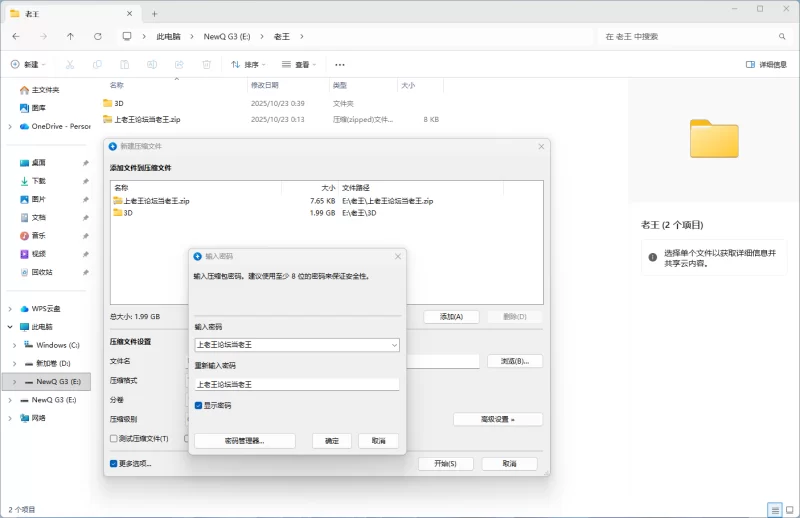
Task: Expand the 输入密码 combo box dropdown
Action: (394, 345)
